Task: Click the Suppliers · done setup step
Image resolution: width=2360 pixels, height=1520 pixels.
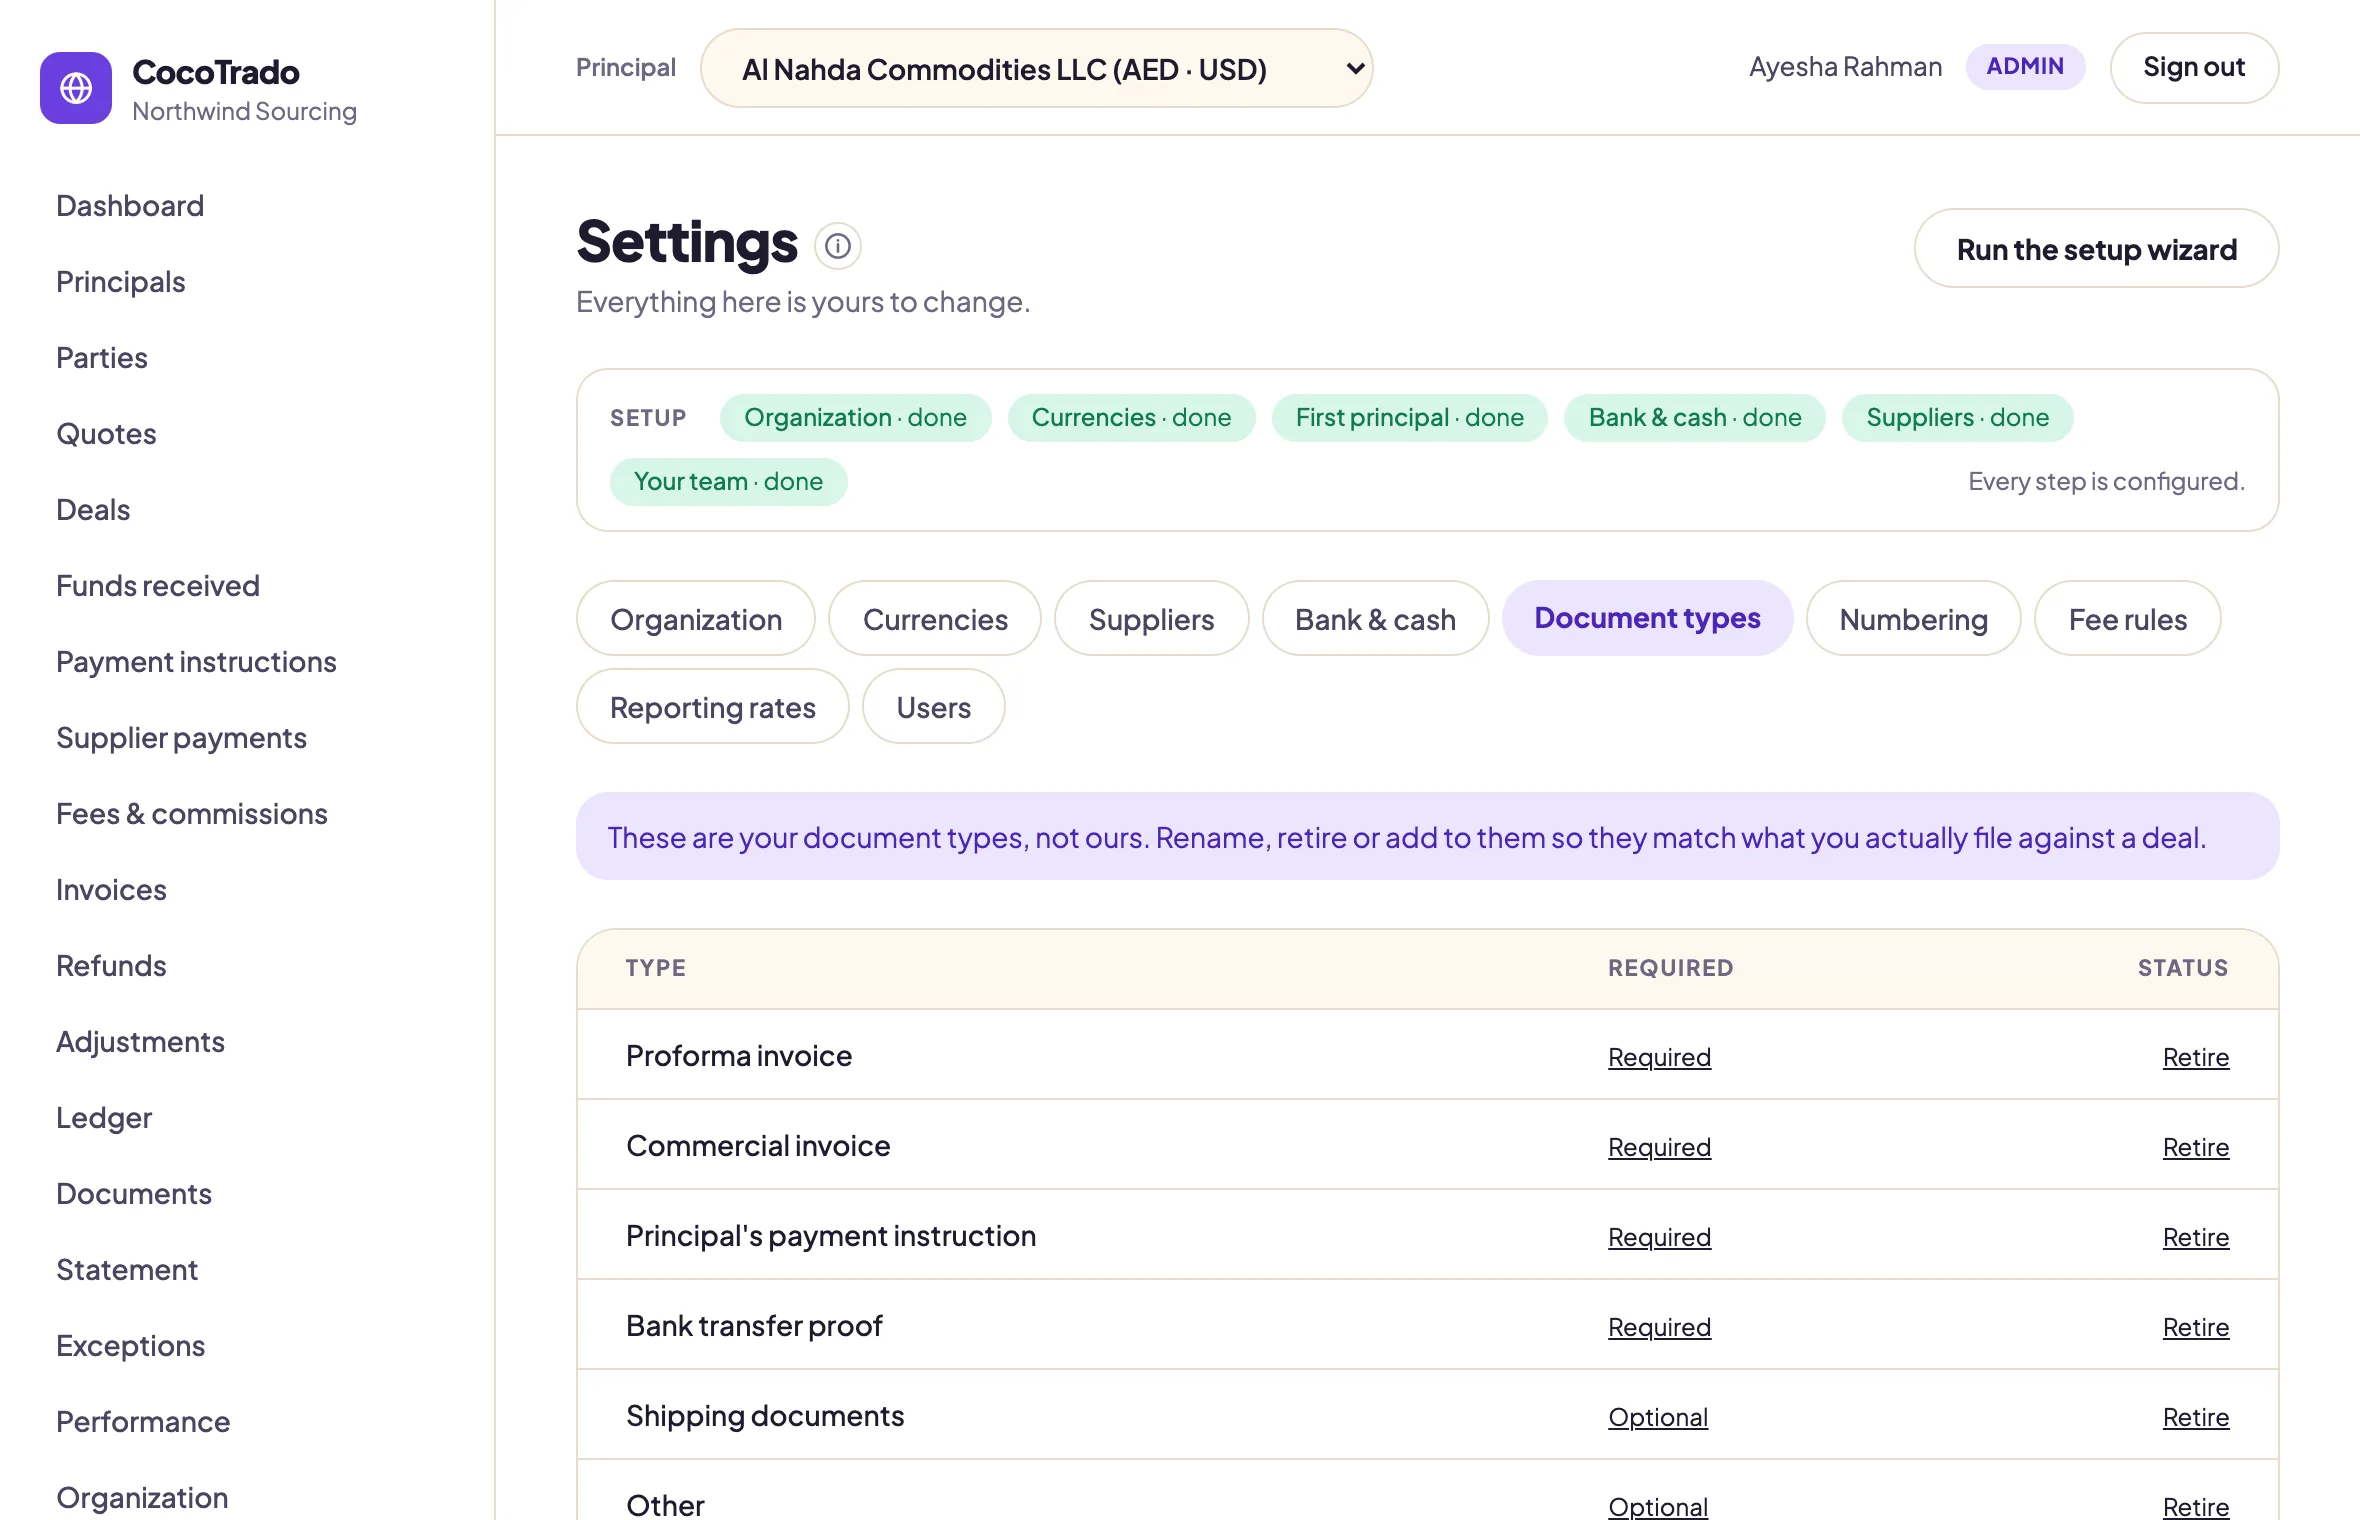Action: click(1957, 417)
